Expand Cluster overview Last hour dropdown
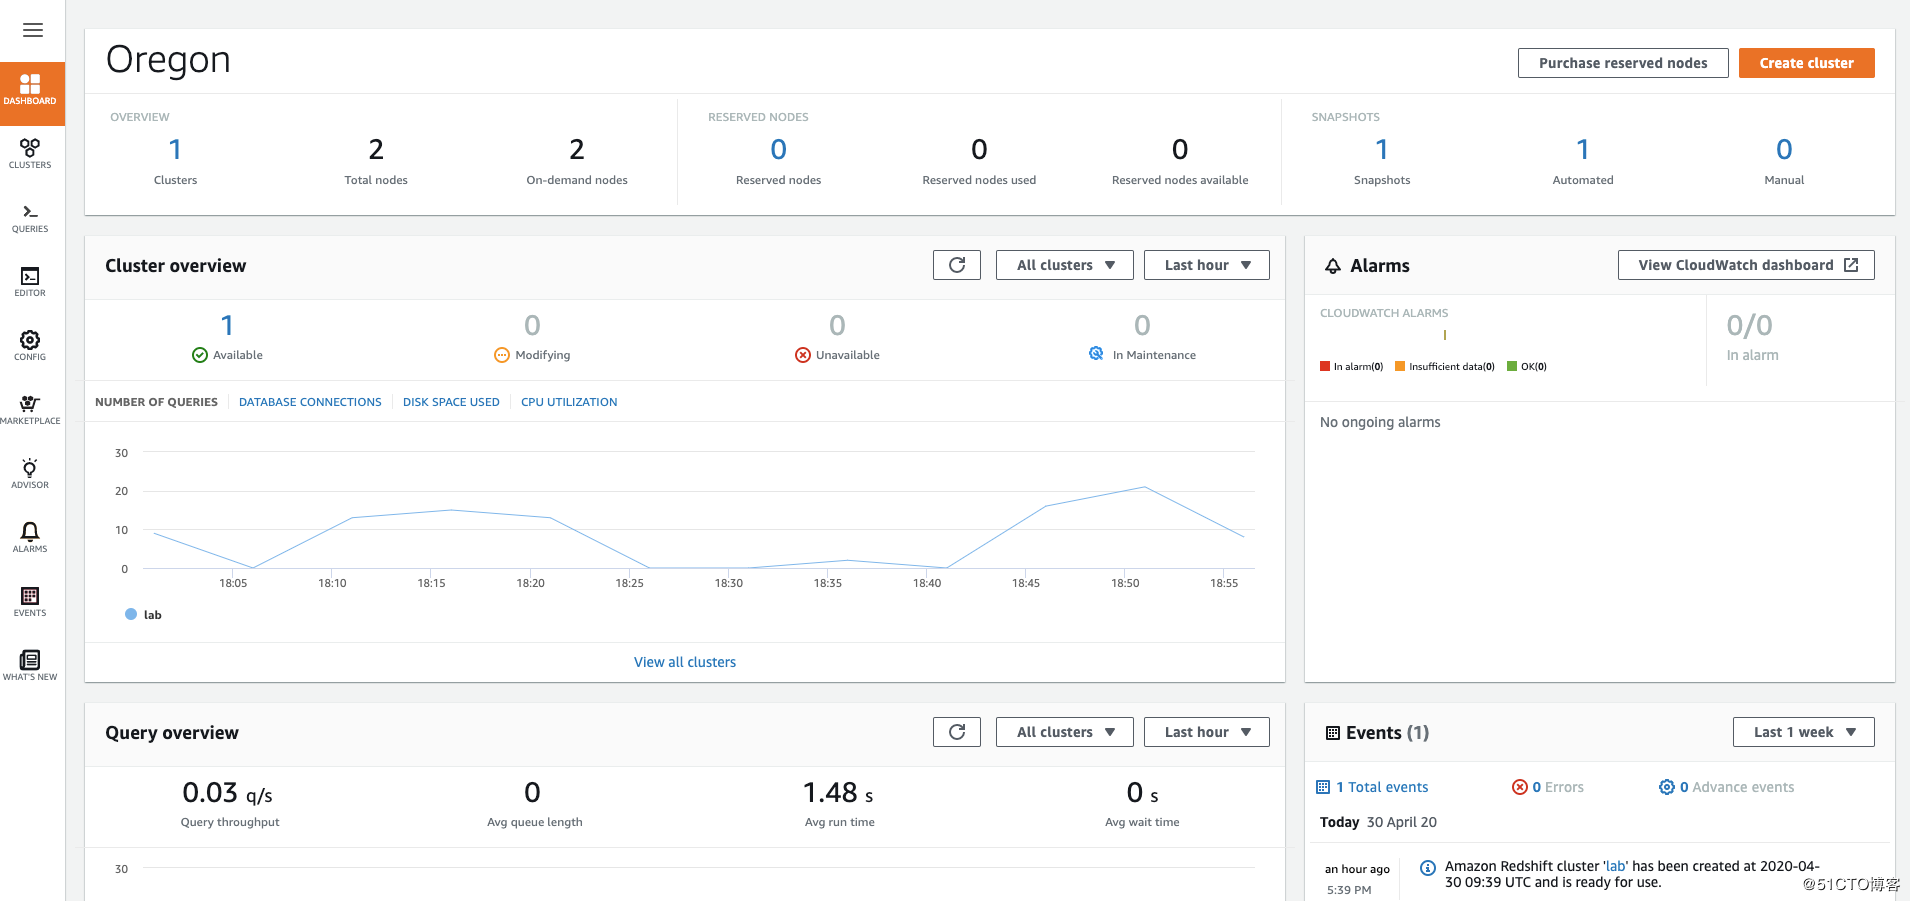 point(1207,265)
